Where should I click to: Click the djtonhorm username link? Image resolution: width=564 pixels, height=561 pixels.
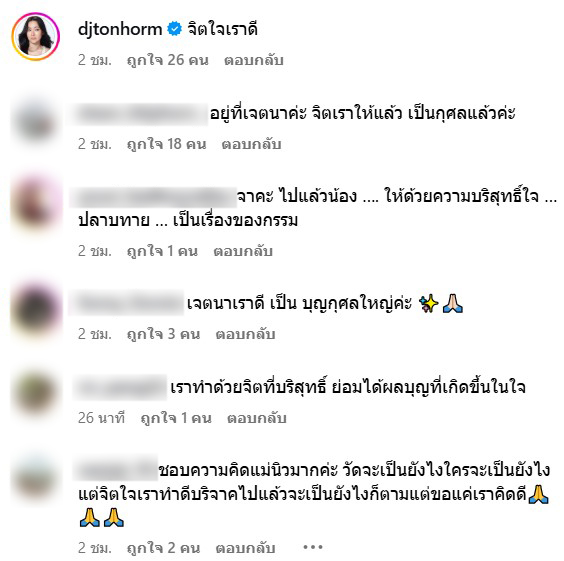tap(120, 29)
